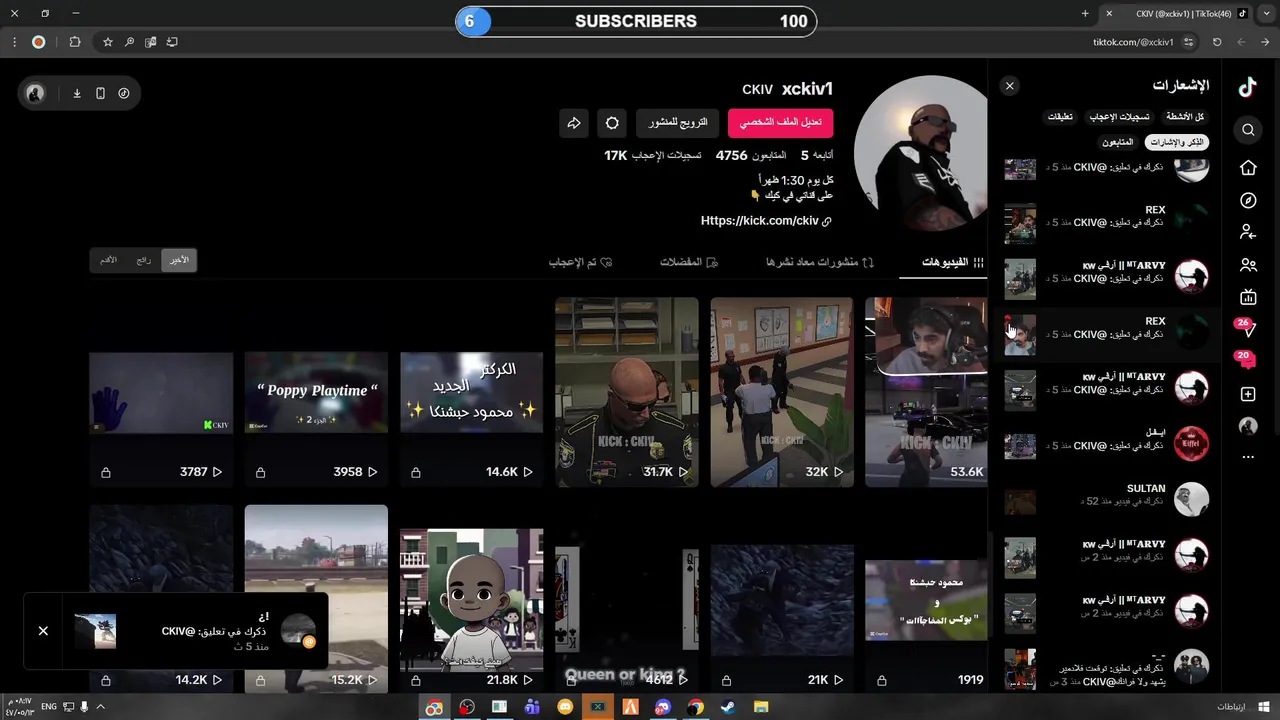Open the Explore compass icon

[1248, 200]
